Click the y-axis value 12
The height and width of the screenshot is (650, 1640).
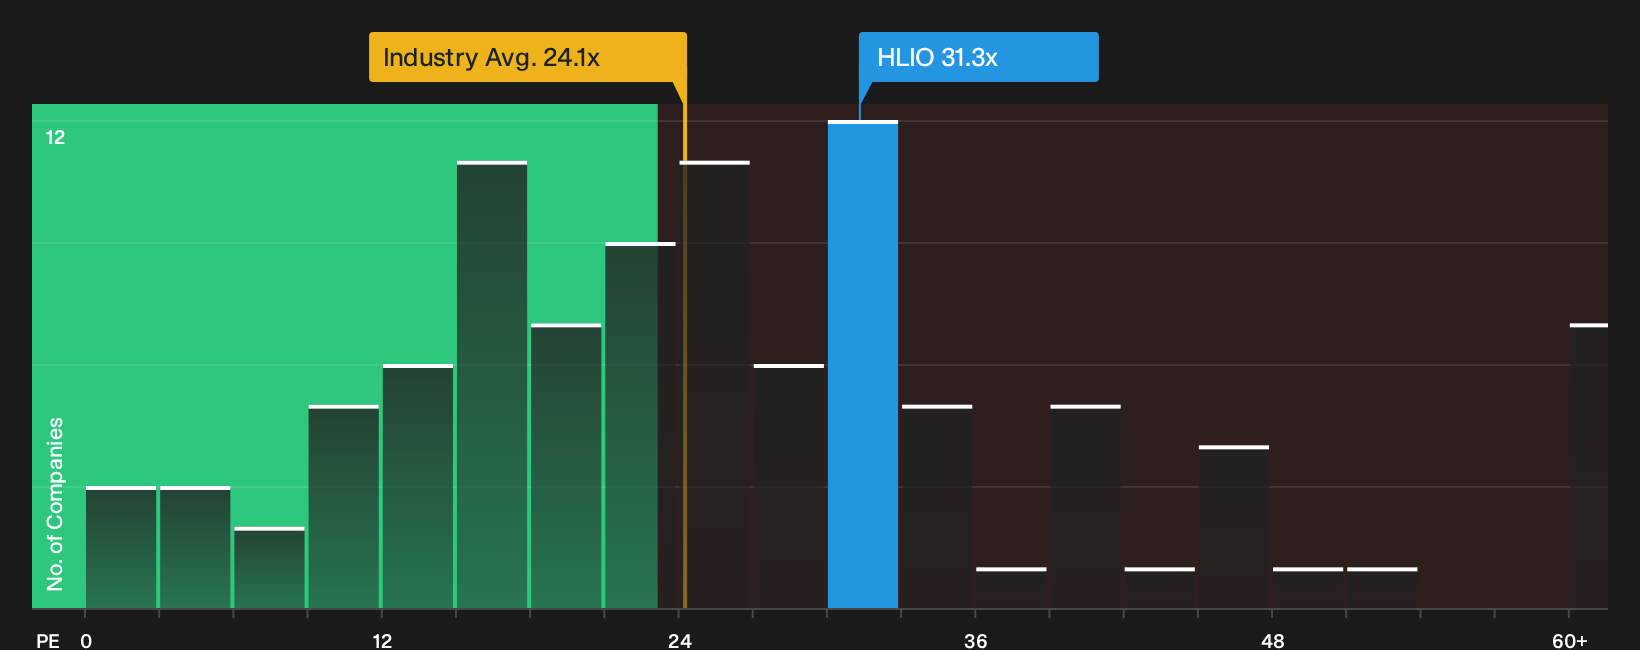[x=55, y=137]
